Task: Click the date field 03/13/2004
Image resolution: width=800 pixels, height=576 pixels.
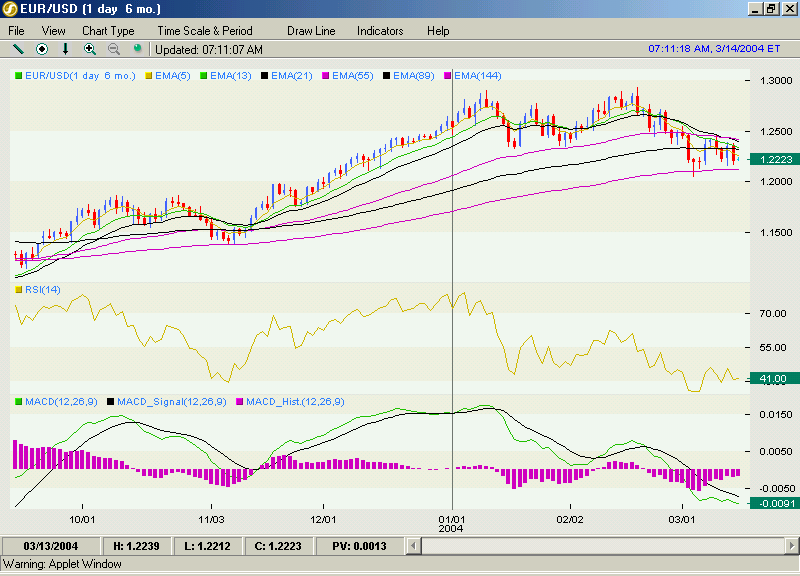Action: click(51, 546)
